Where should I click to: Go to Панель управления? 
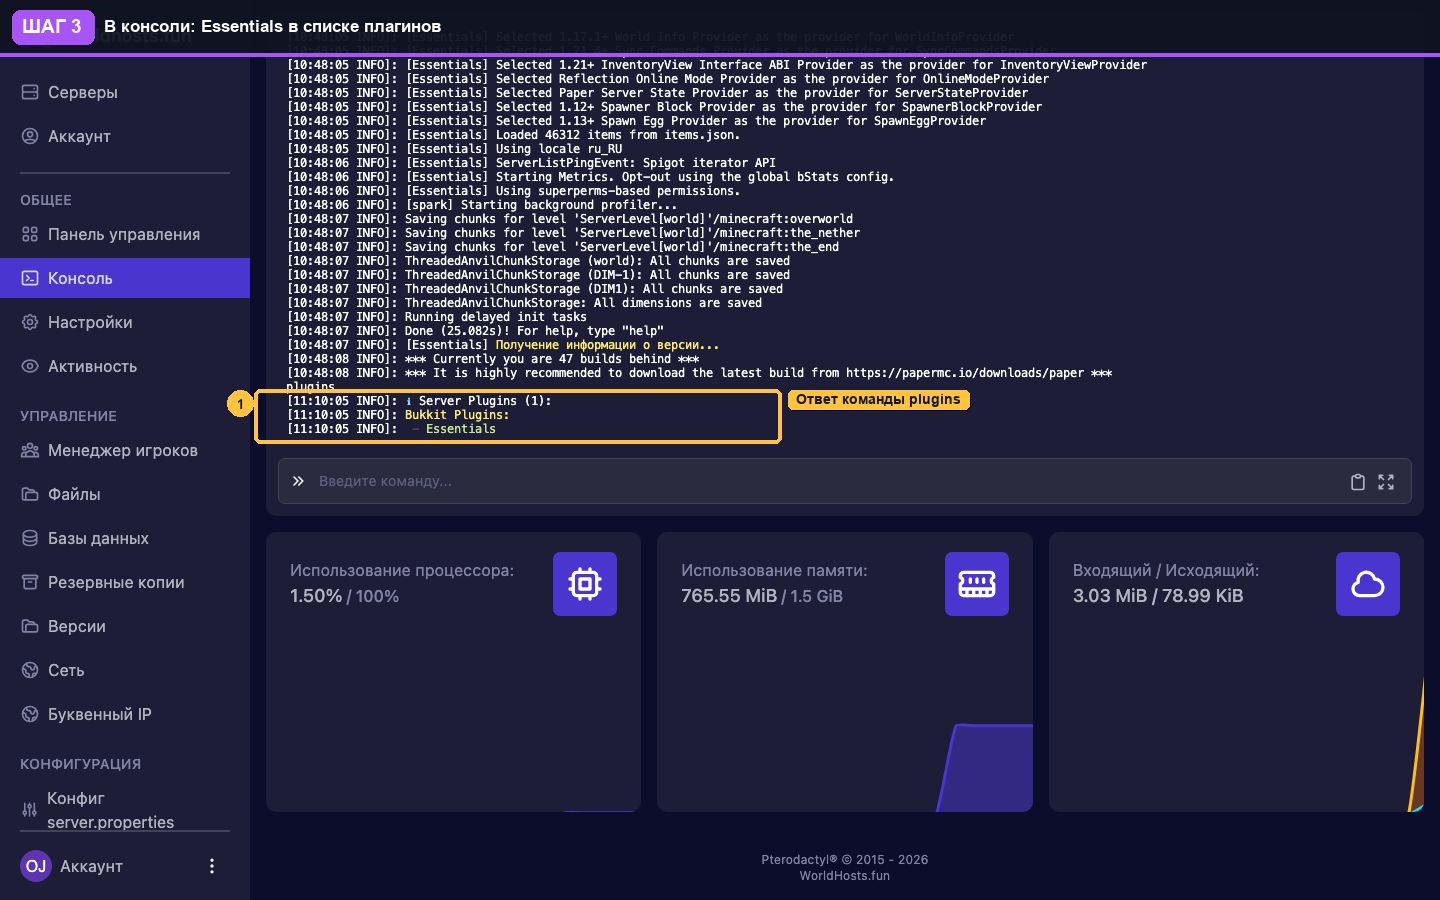(x=125, y=234)
